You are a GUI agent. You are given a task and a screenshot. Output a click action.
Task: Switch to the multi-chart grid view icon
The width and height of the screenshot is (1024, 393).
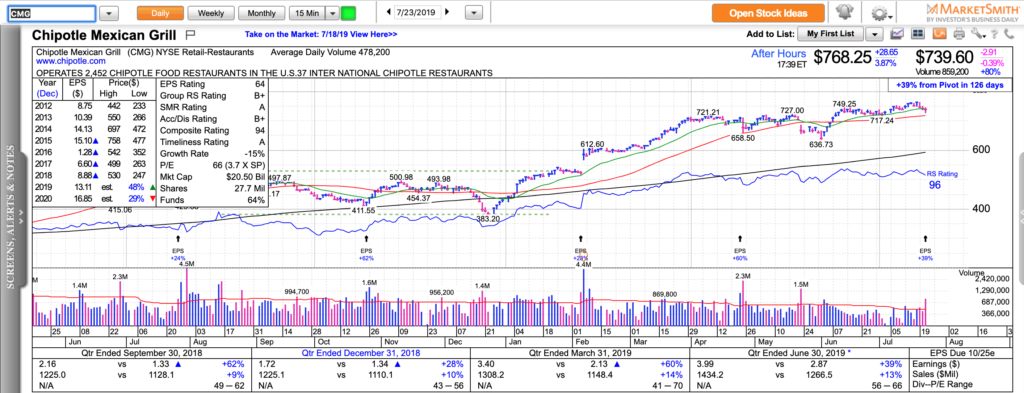coord(918,33)
